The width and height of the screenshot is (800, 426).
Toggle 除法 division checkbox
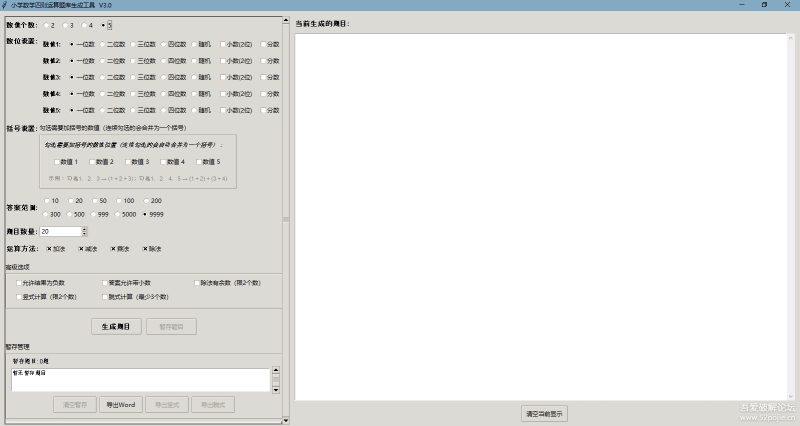pos(152,249)
